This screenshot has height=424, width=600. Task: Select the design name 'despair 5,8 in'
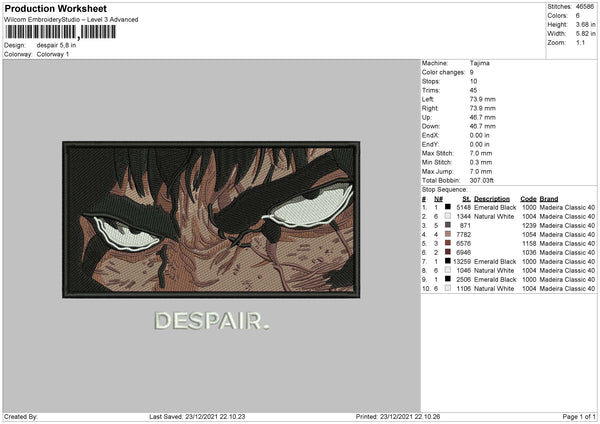[x=56, y=45]
